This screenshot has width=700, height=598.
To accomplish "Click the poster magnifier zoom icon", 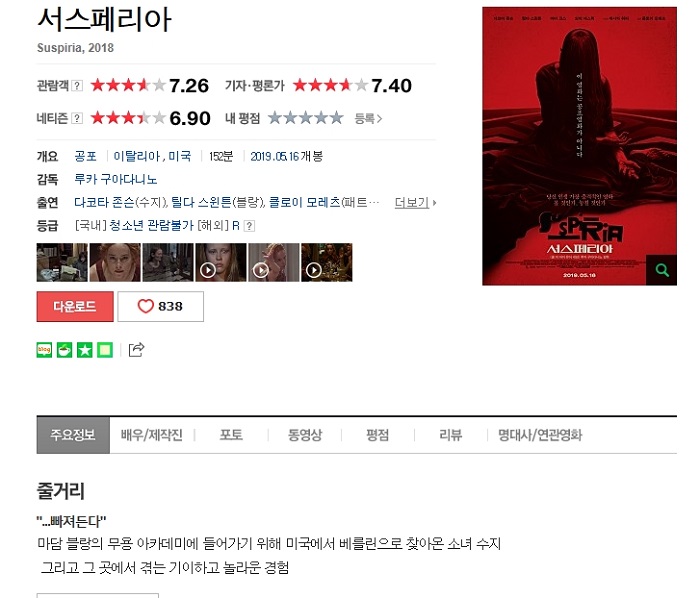I will pos(662,270).
